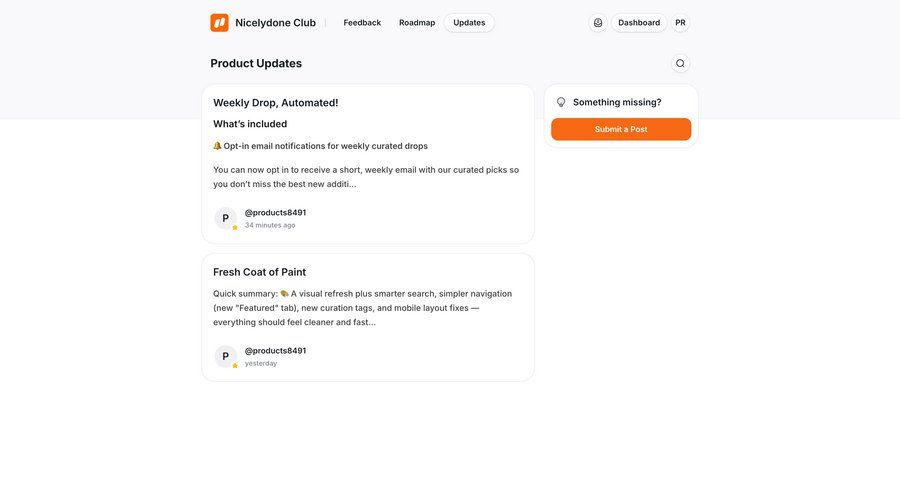
Task: Click the lightbulb icon beside Something missing
Action: [561, 102]
